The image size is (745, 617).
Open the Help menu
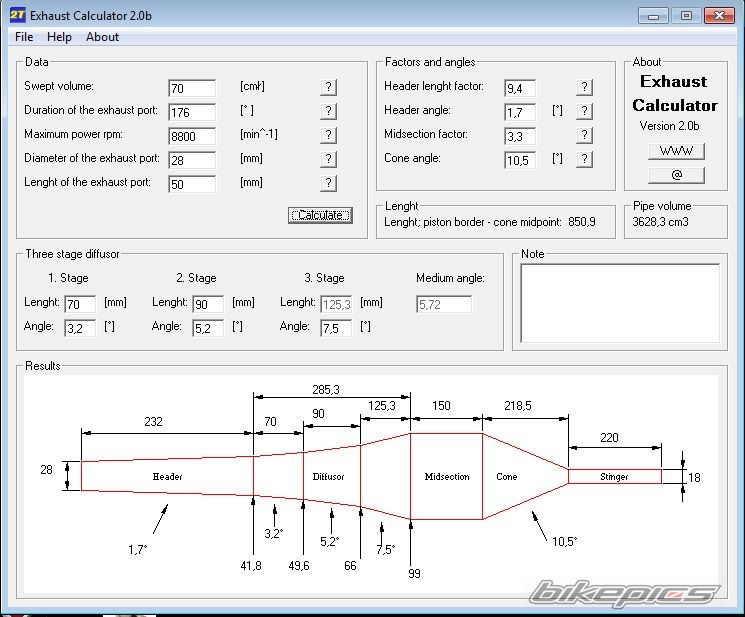(x=59, y=37)
